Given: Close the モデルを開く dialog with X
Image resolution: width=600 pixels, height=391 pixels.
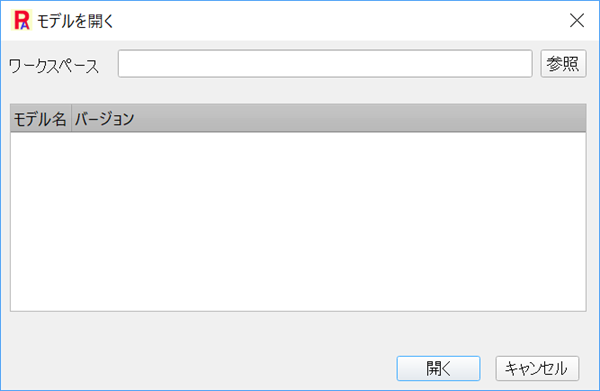Looking at the screenshot, I should (x=577, y=20).
